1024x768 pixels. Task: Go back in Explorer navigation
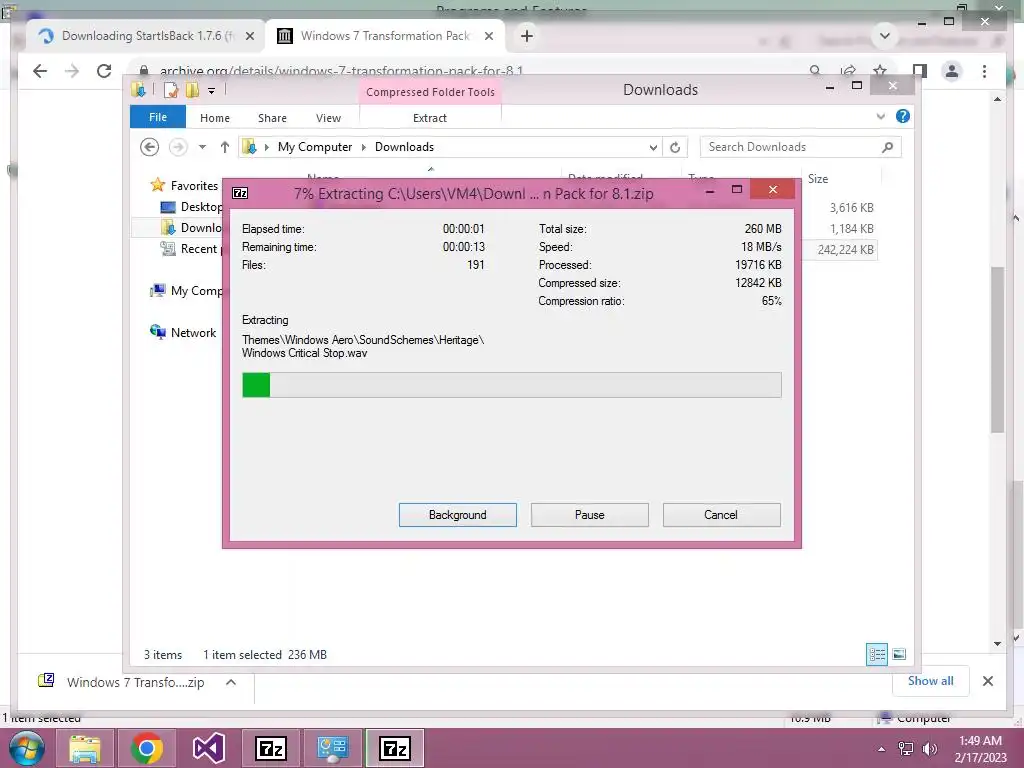150,147
